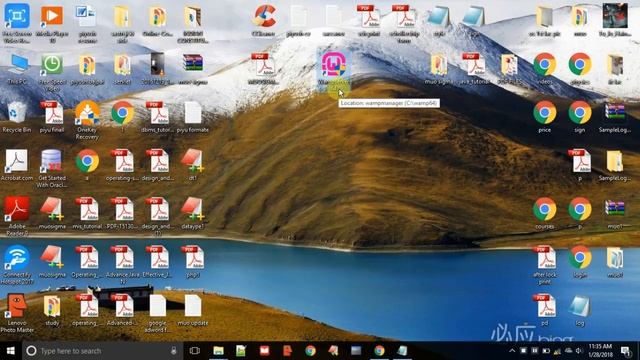The image size is (640, 360).
Task: Open the 'datatype1' file icon
Action: pyautogui.click(x=193, y=209)
